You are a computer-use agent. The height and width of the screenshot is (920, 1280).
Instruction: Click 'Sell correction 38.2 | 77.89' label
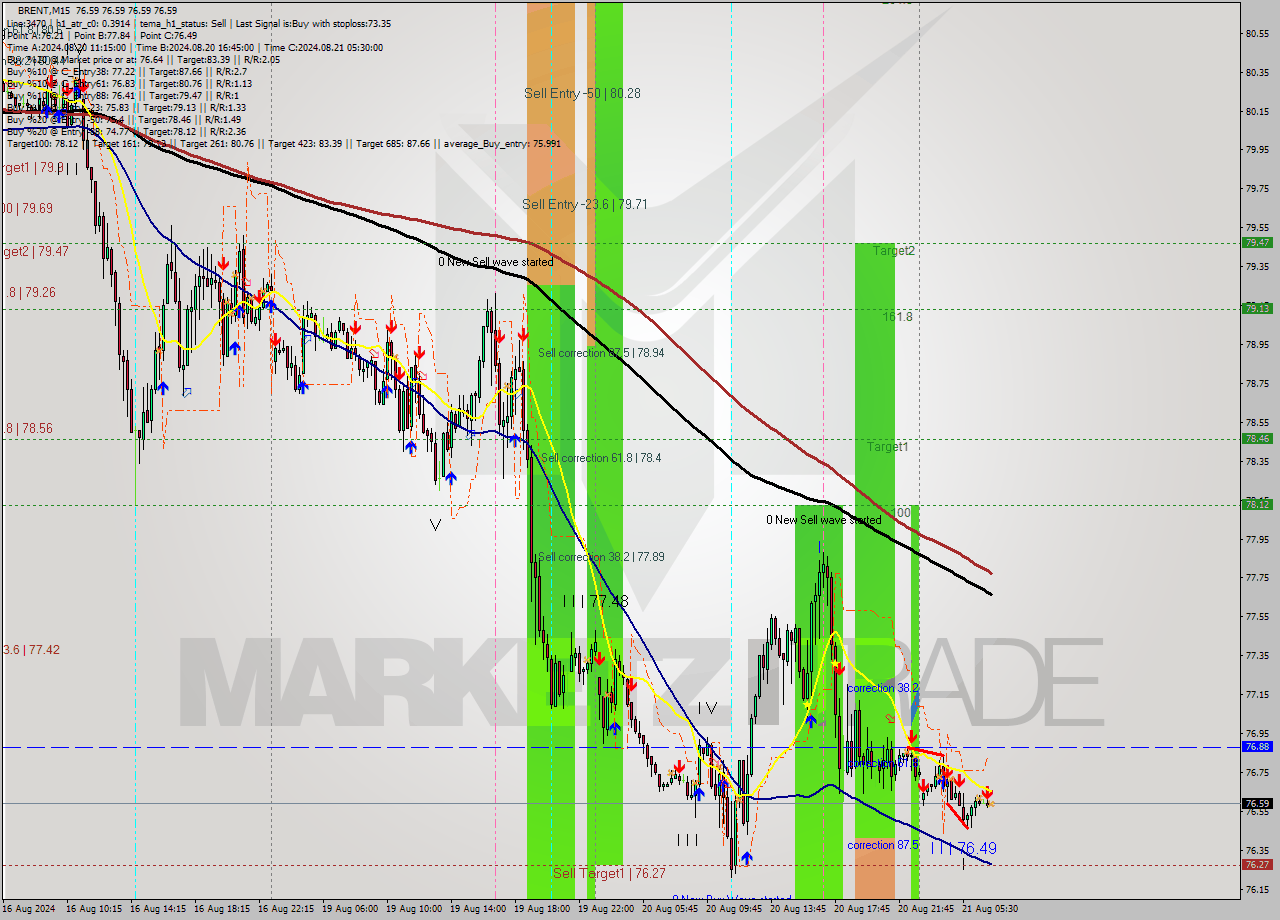point(601,557)
